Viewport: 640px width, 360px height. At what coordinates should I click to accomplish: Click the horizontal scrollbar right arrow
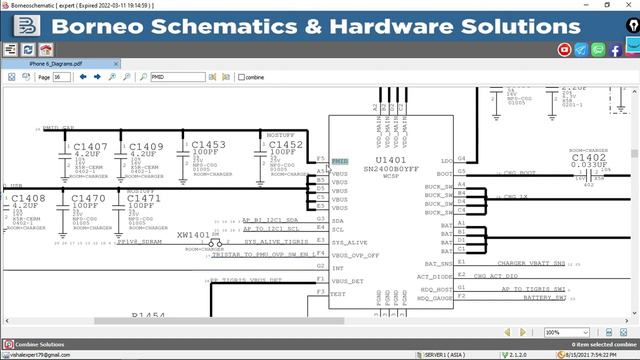click(x=627, y=321)
